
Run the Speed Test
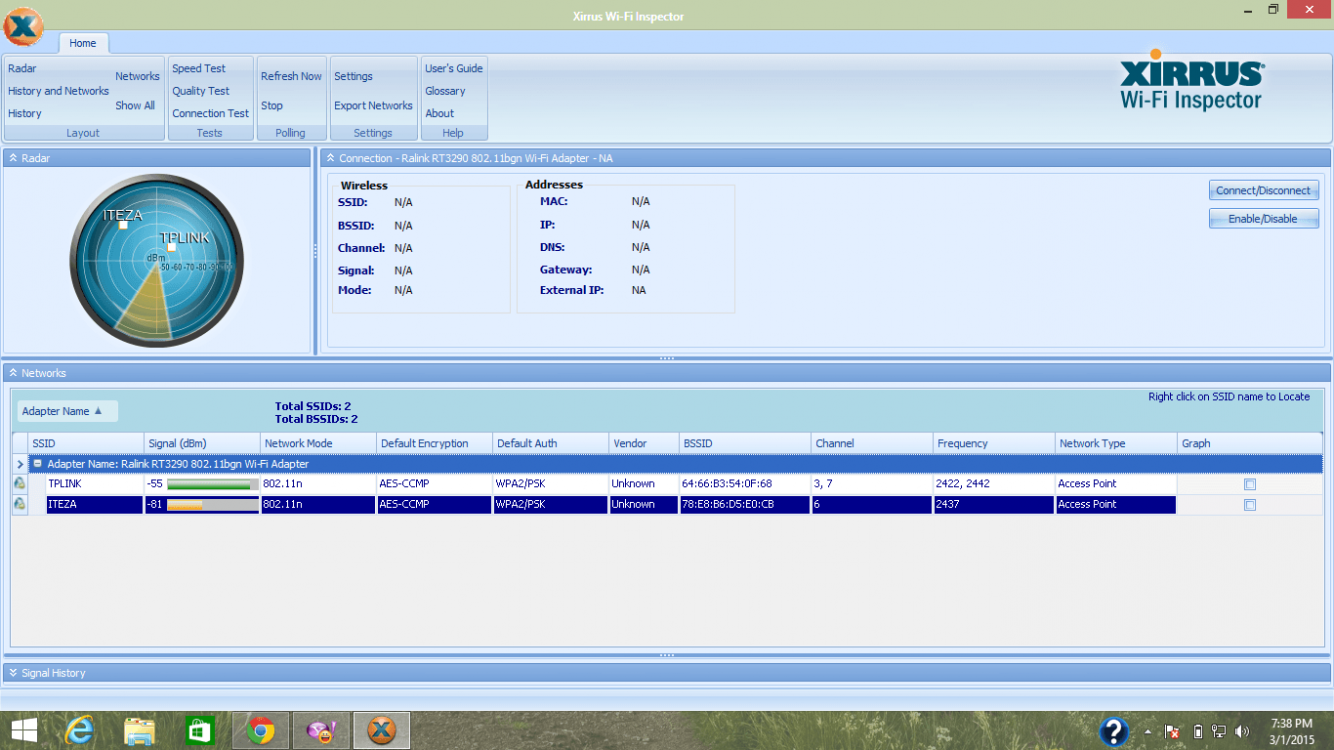tap(199, 68)
